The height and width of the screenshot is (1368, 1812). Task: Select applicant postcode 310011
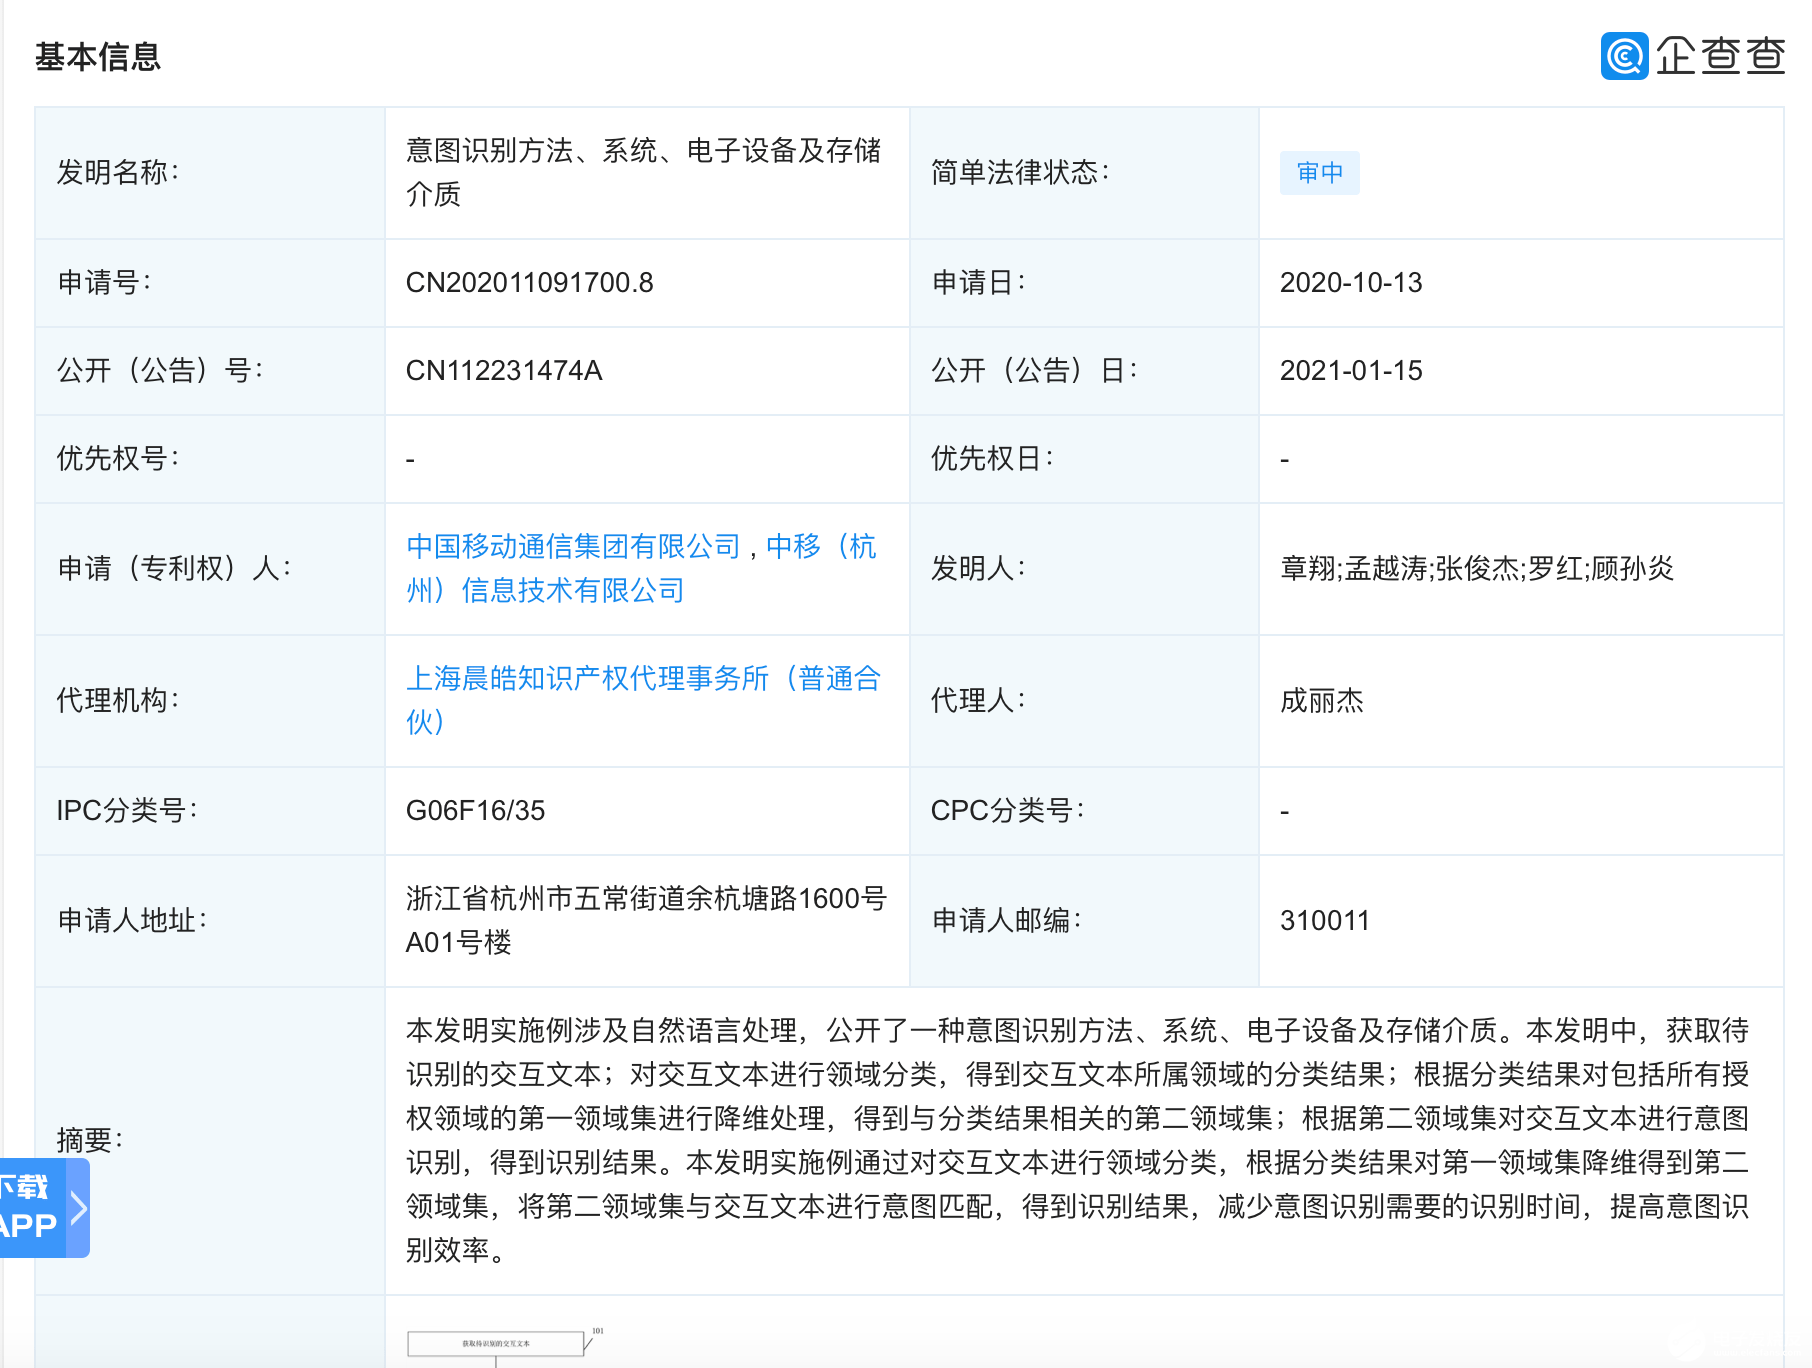[1324, 921]
